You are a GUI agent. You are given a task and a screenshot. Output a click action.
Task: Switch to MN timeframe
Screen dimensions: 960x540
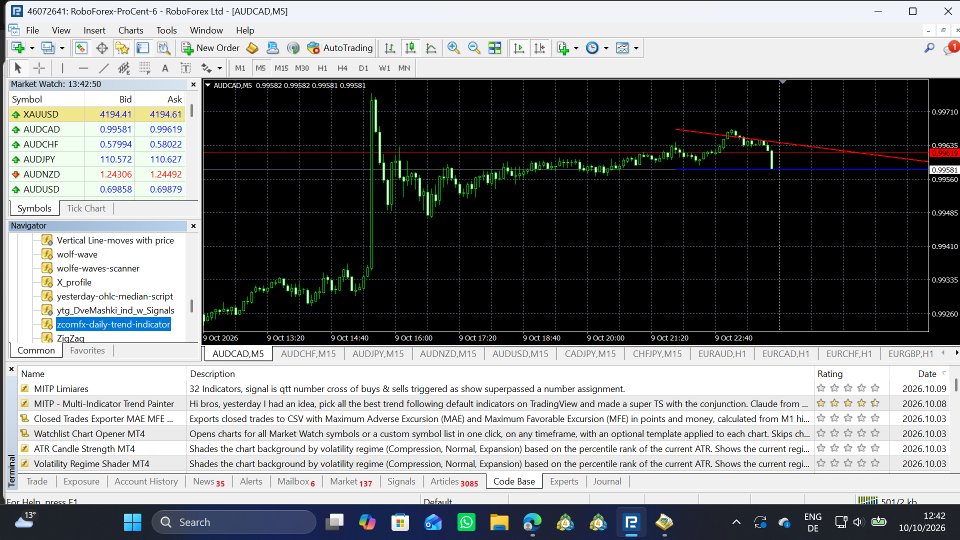point(404,68)
